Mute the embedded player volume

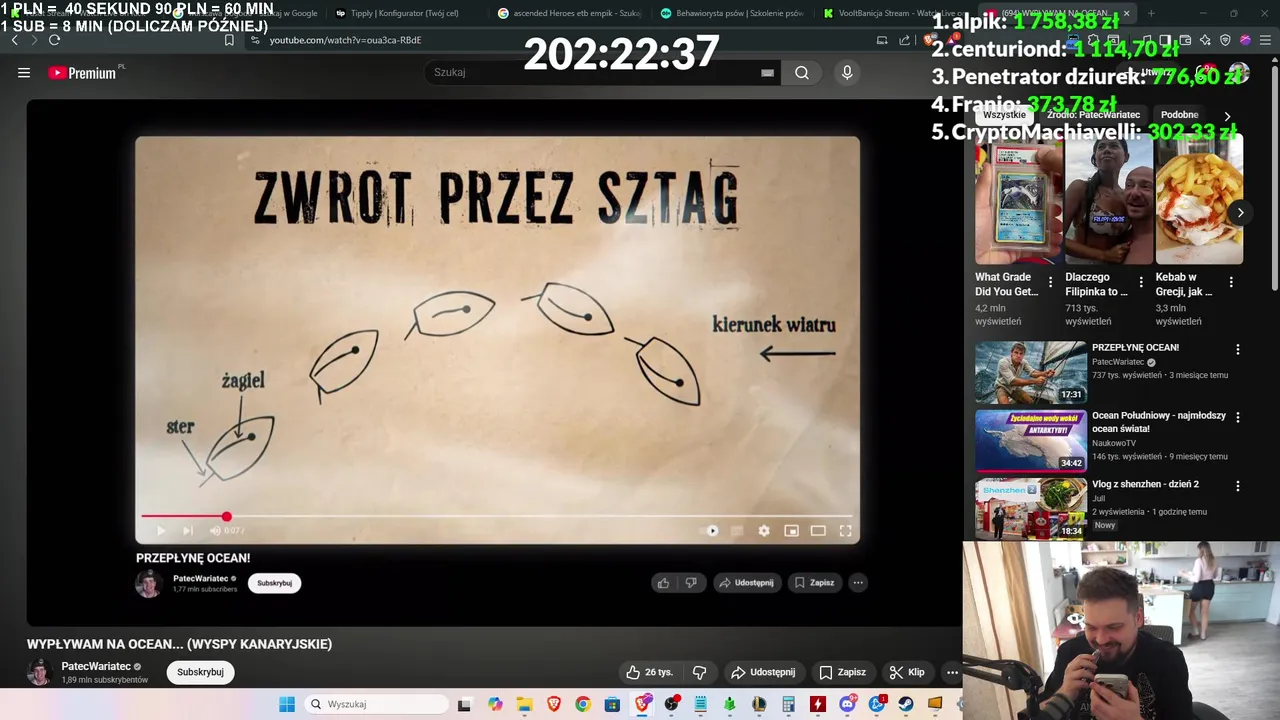(214, 531)
